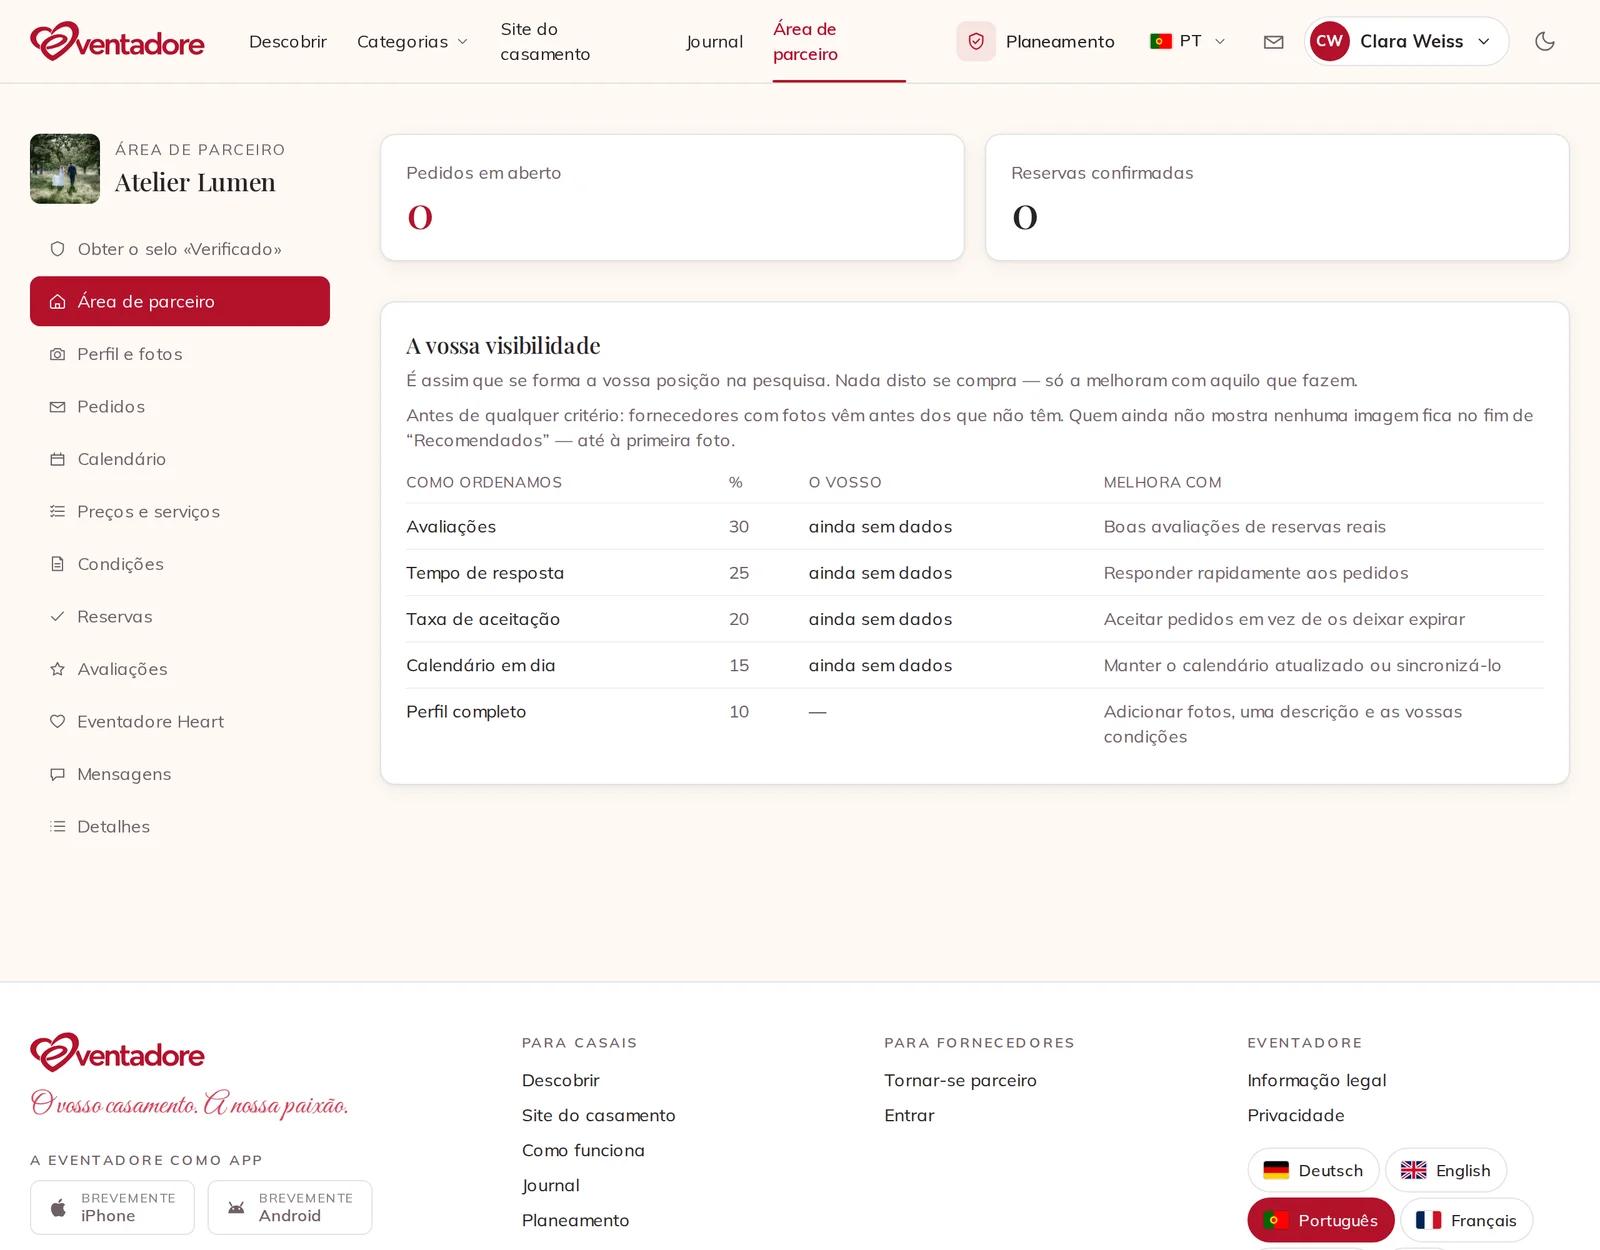Click the Atelier Lumen profile thumbnail
Image resolution: width=1600 pixels, height=1250 pixels.
point(65,169)
